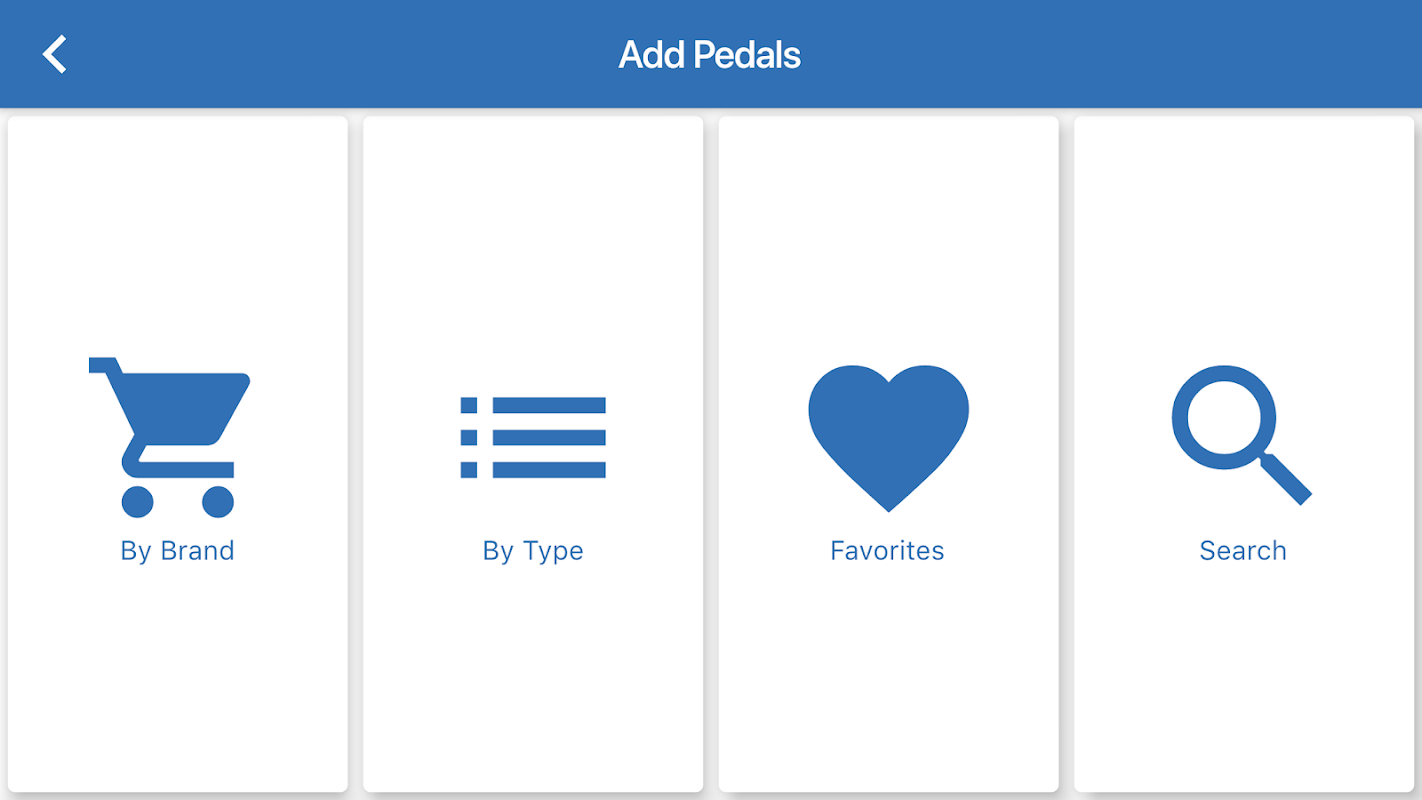1422x800 pixels.
Task: Click the shopping cart icon
Action: tap(170, 435)
